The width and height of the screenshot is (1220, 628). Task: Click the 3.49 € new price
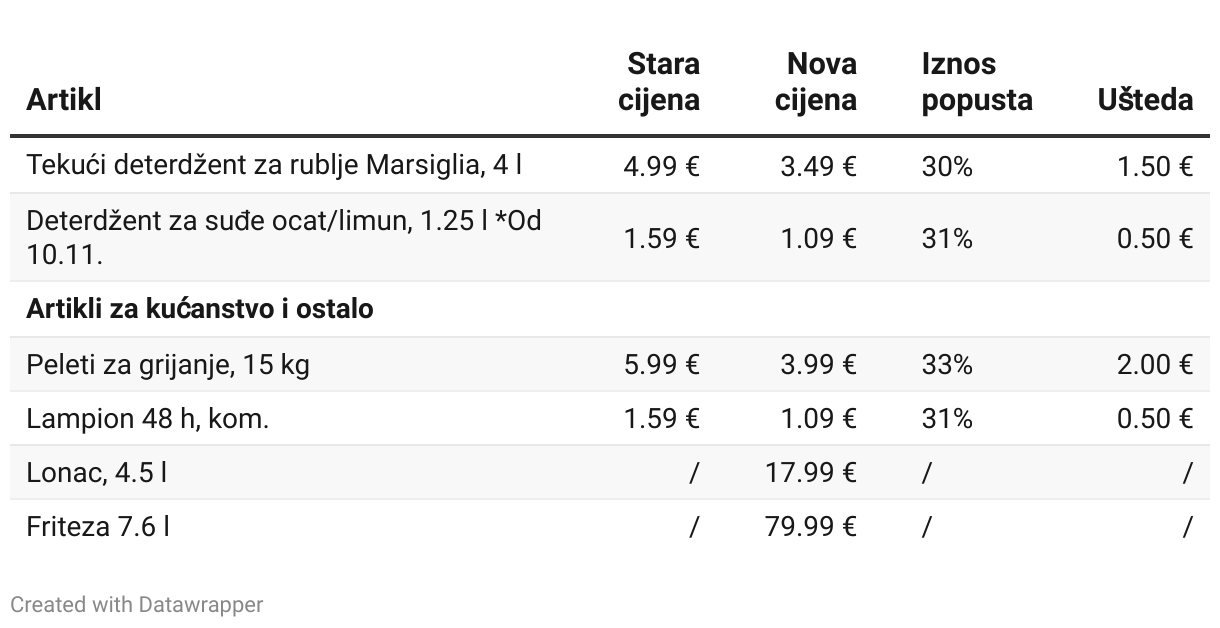point(818,165)
